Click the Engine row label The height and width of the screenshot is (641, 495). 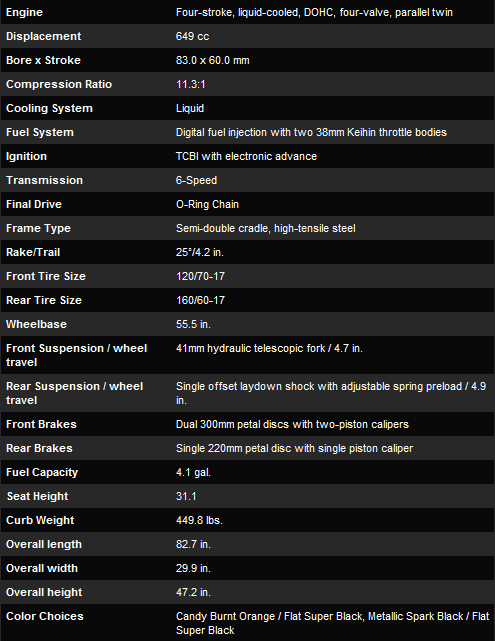coord(24,12)
